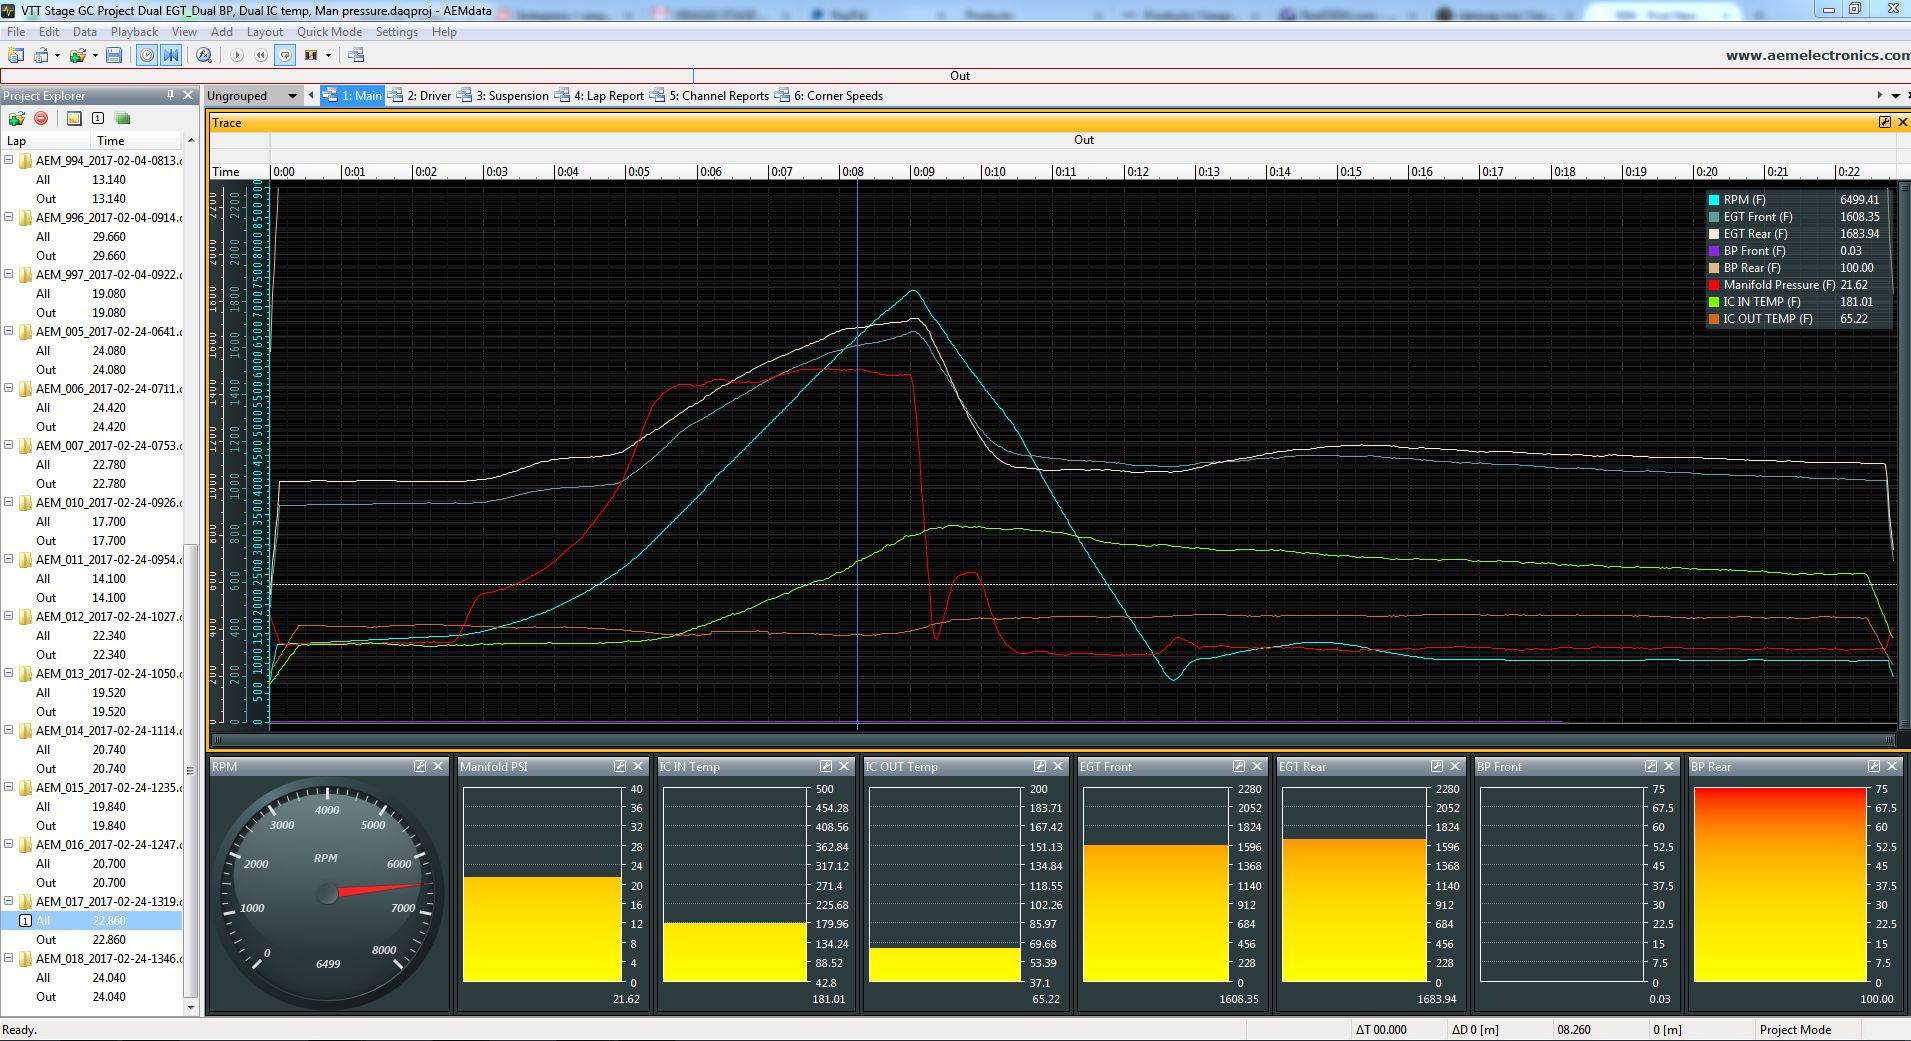The width and height of the screenshot is (1911, 1041).
Task: Switch to the 1: Main tab
Action: coord(352,96)
